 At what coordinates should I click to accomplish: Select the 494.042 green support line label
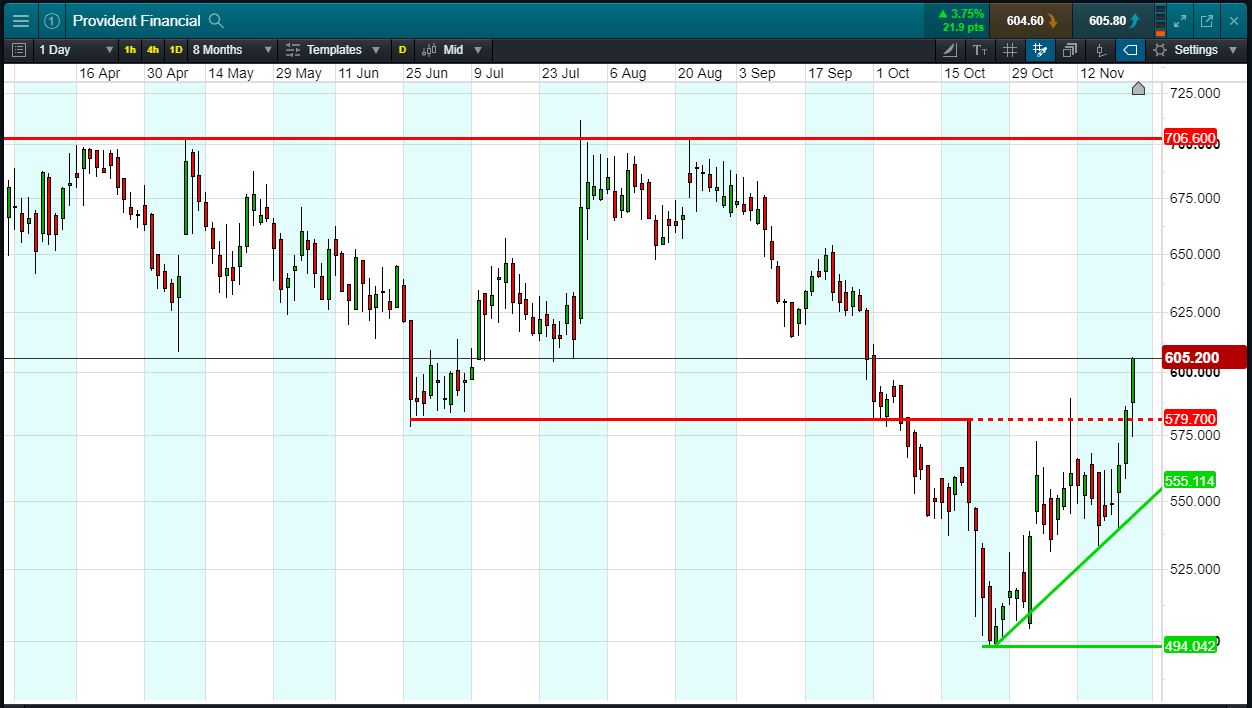coord(1190,646)
